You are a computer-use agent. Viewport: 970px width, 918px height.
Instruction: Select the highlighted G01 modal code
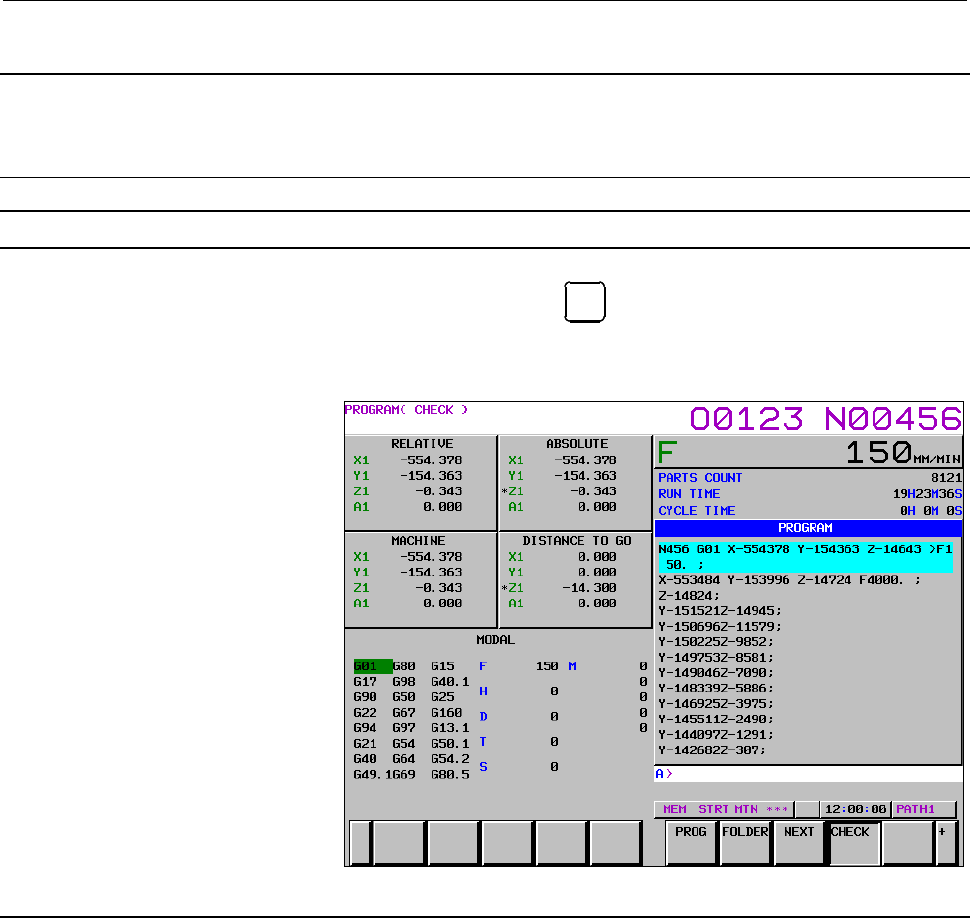pyautogui.click(x=372, y=666)
